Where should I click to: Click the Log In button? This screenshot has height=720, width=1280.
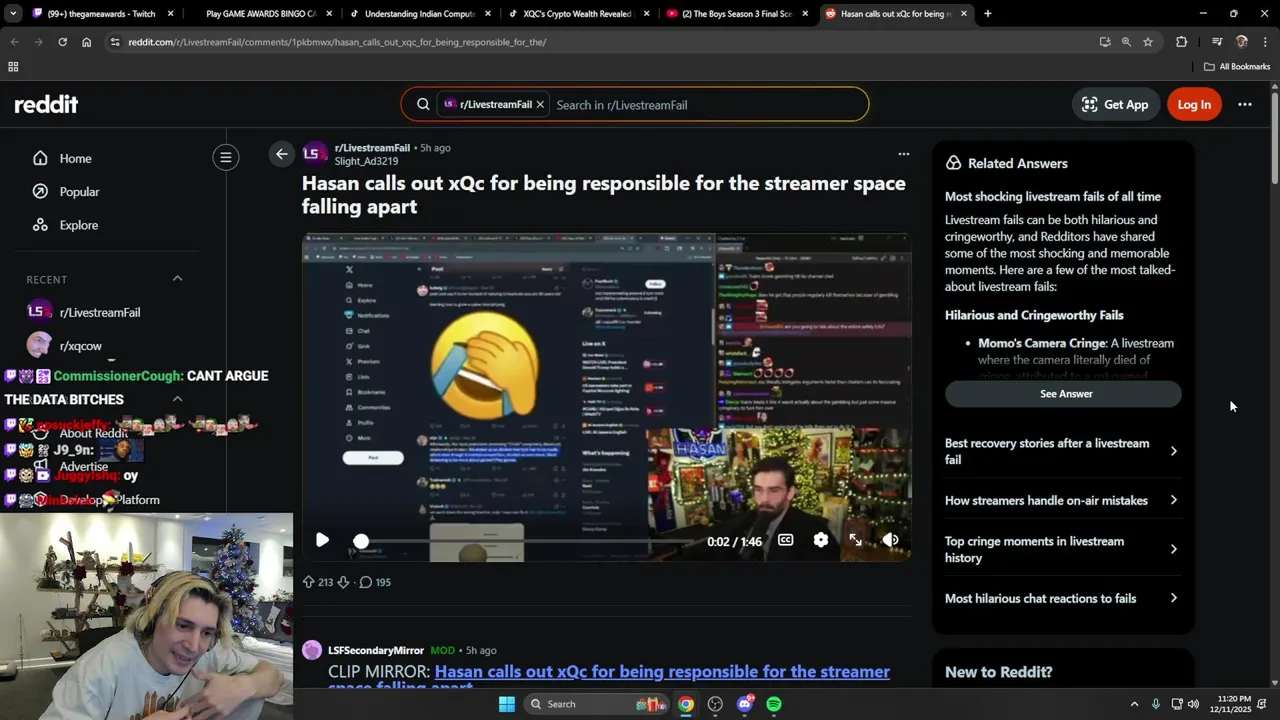click(x=1194, y=104)
